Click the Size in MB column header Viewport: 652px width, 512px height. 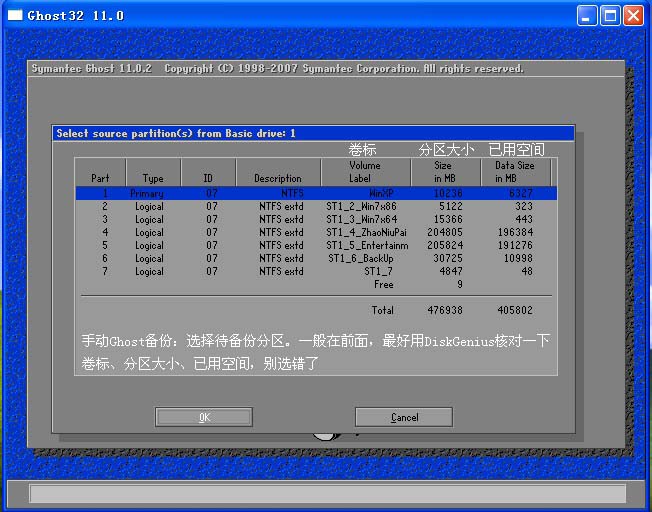(446, 172)
